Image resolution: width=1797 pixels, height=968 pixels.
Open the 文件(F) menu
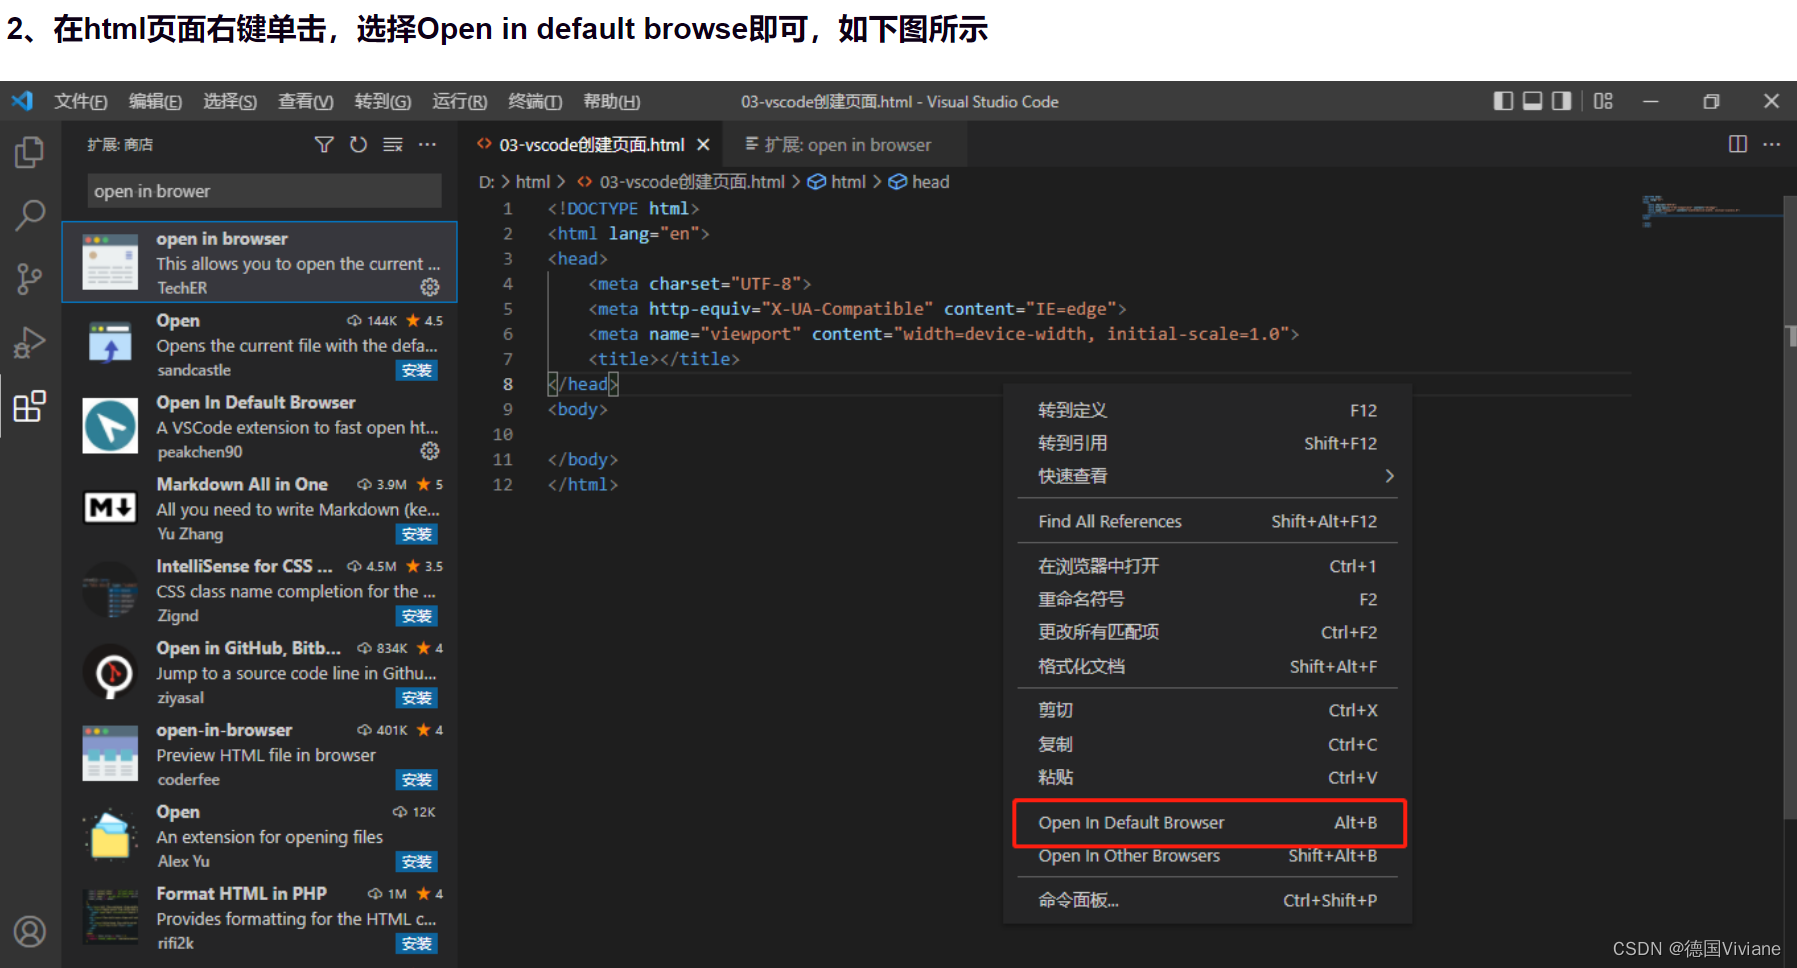[x=81, y=101]
